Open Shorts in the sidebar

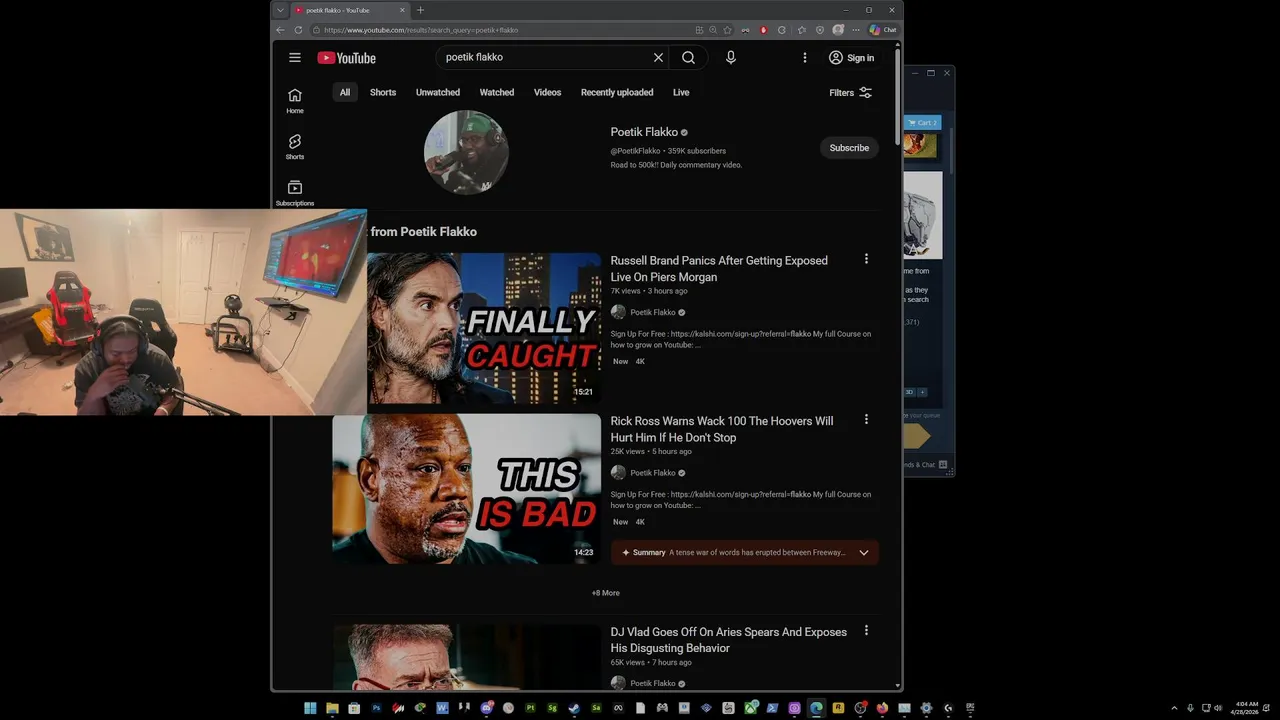pos(295,147)
